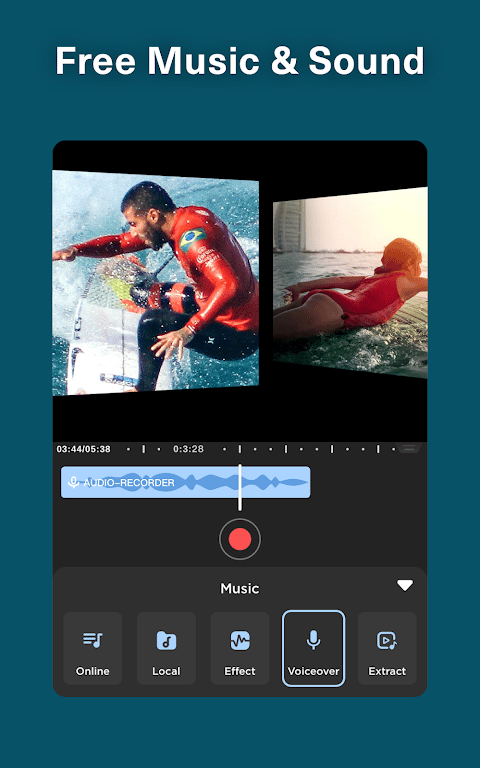Click the white playhead line on timeline

pos(240,487)
